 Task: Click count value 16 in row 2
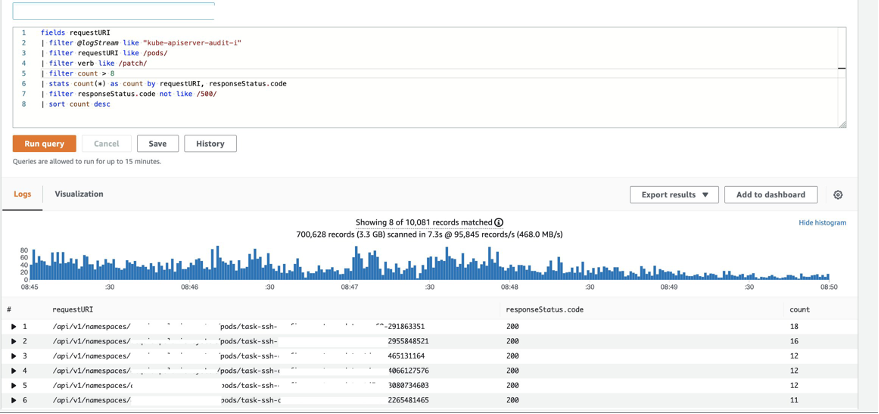click(x=793, y=341)
